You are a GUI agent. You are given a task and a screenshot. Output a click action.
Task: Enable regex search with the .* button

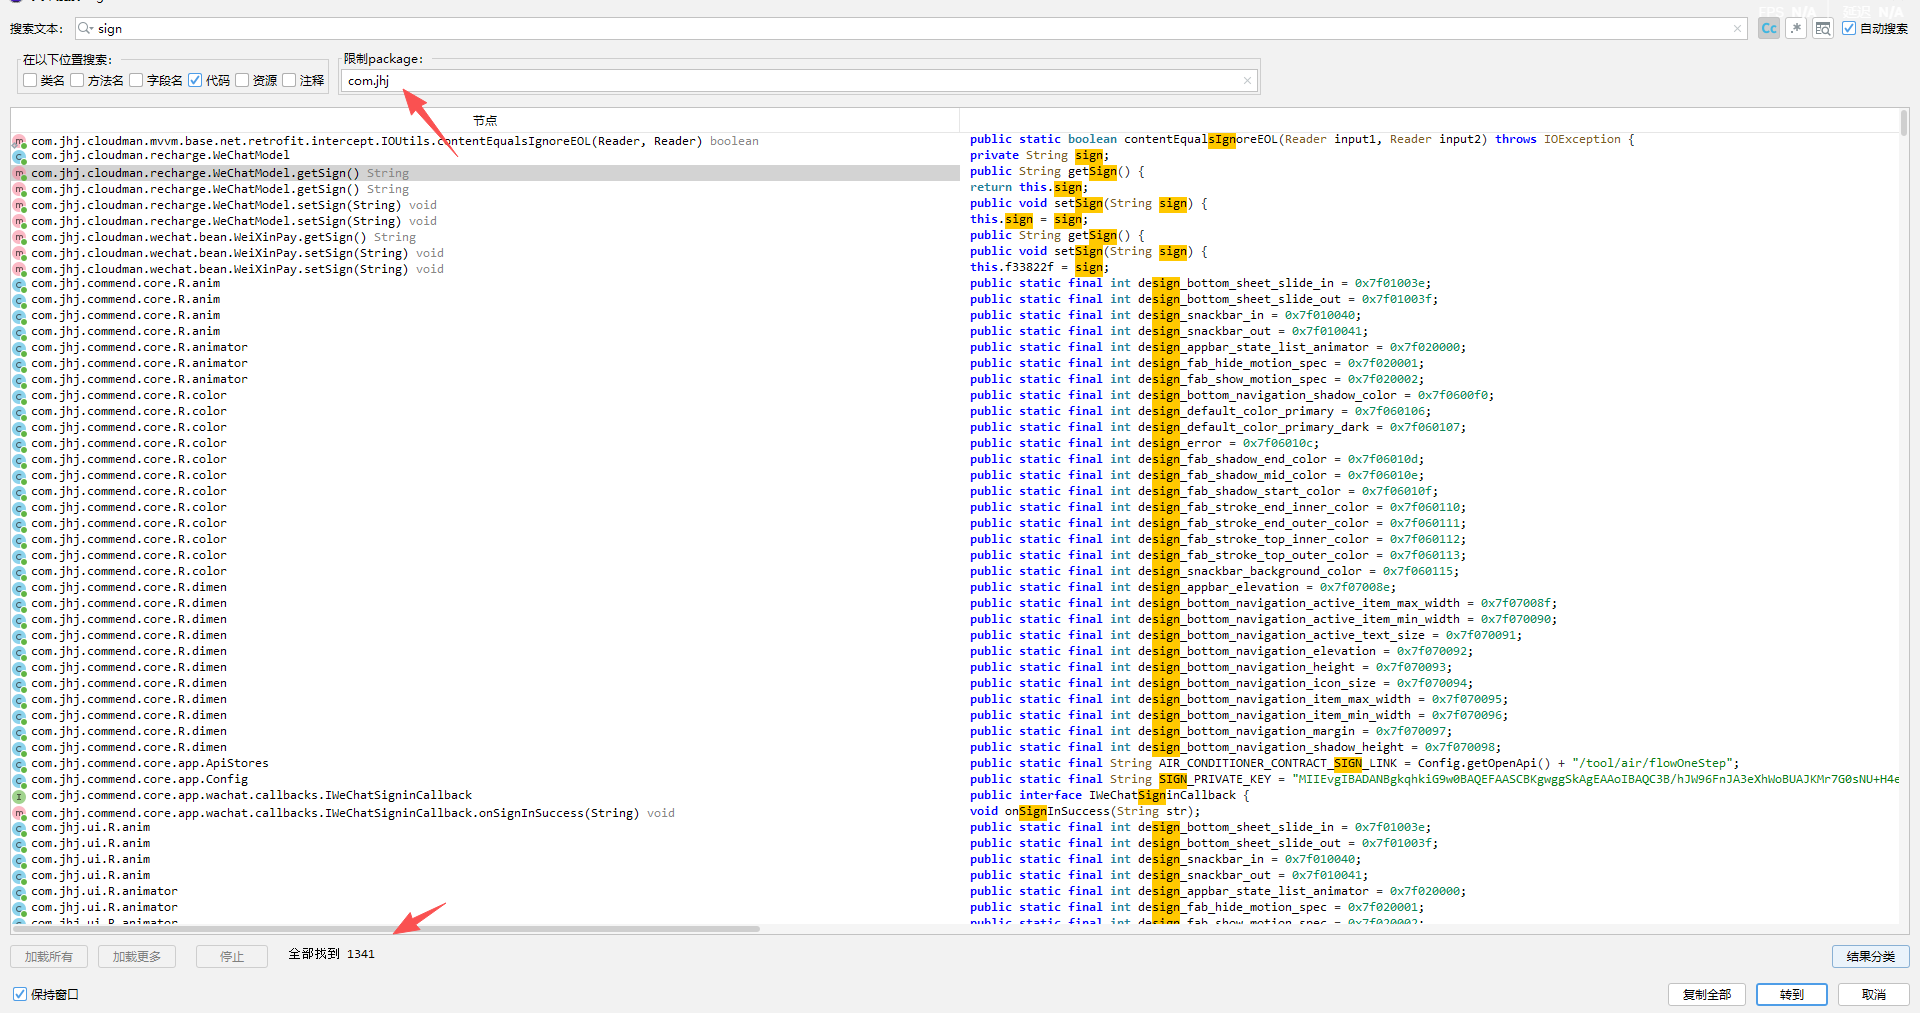(x=1796, y=29)
